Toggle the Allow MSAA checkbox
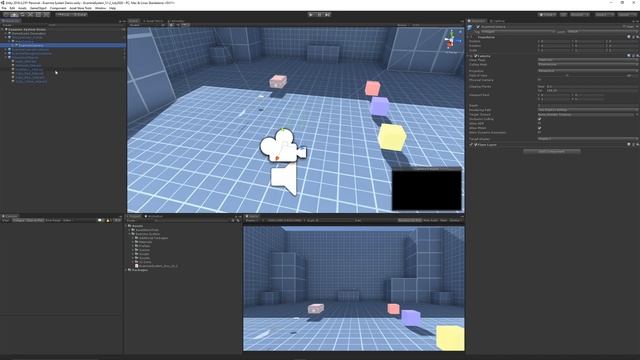The image size is (640, 360). [540, 128]
